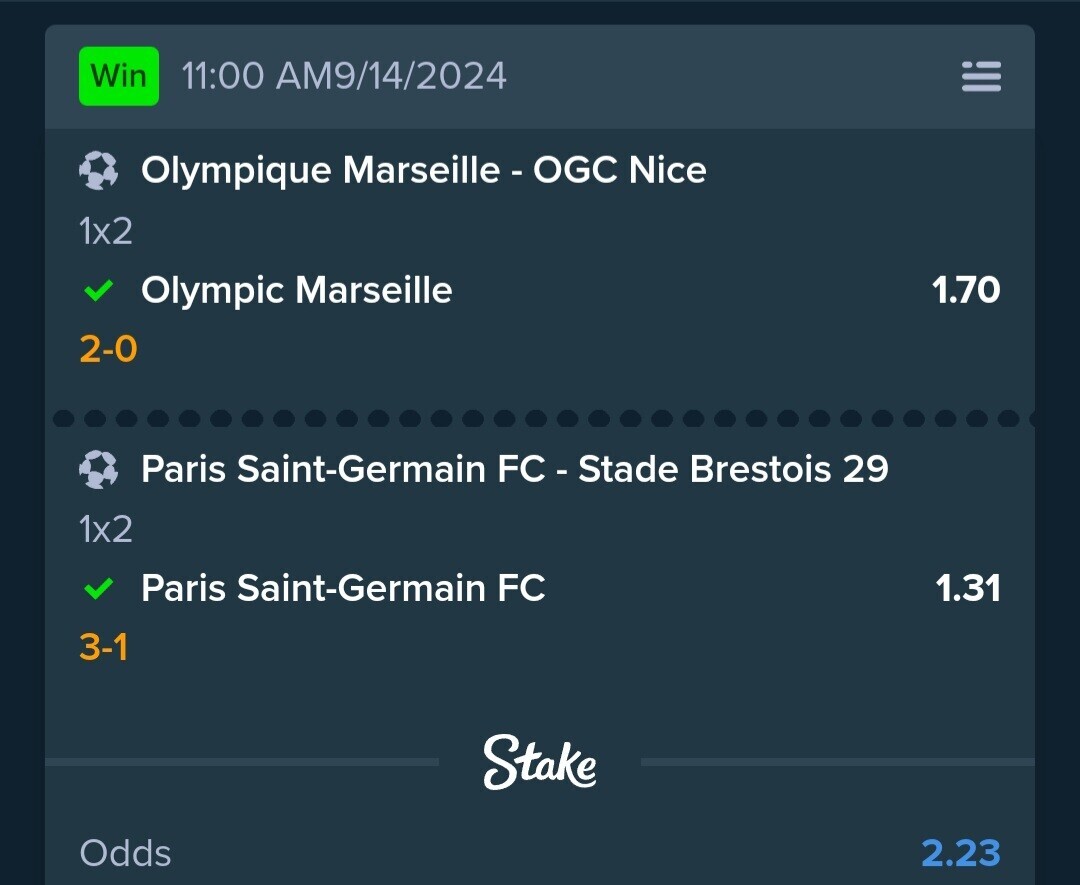Click the 1.70 odds value
1080x885 pixels.
pos(966,290)
